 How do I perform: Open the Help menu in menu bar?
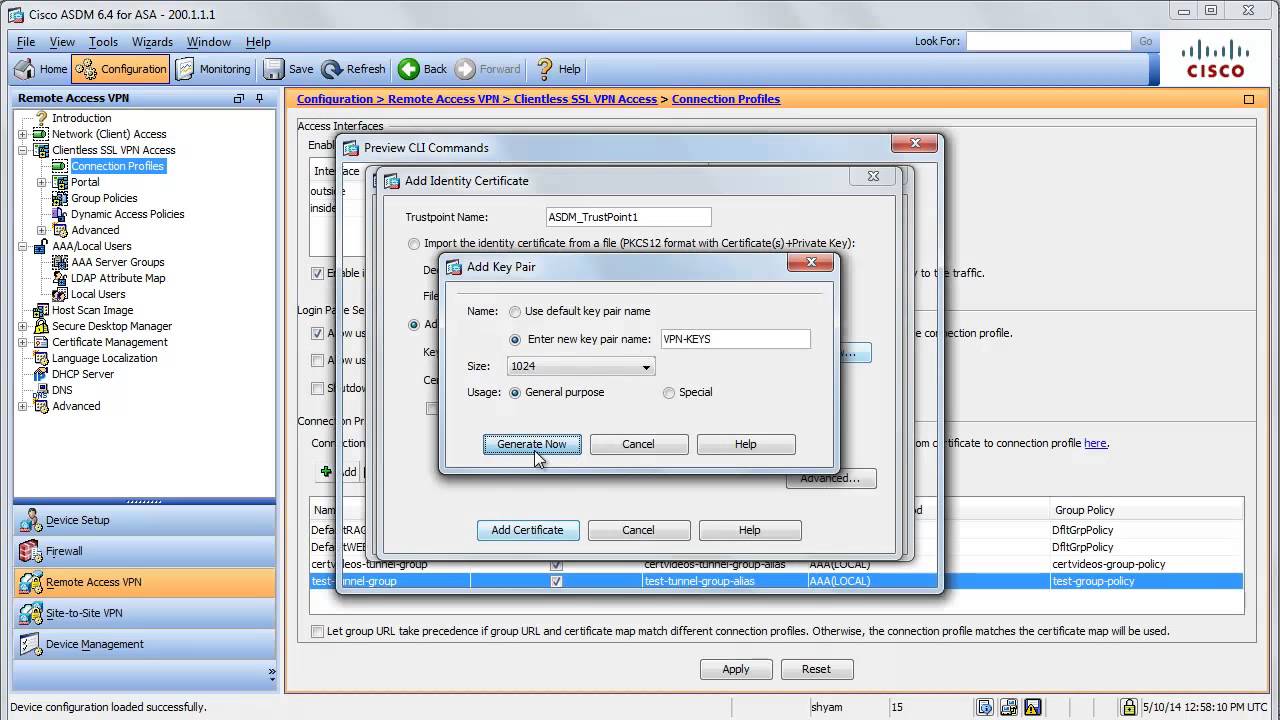pos(258,42)
